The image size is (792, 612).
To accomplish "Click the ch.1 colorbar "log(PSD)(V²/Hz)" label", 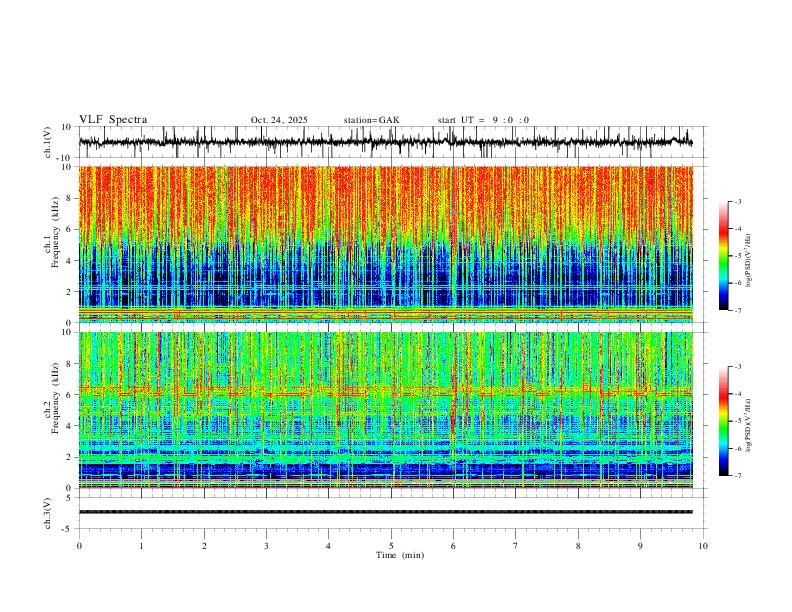I will click(749, 261).
